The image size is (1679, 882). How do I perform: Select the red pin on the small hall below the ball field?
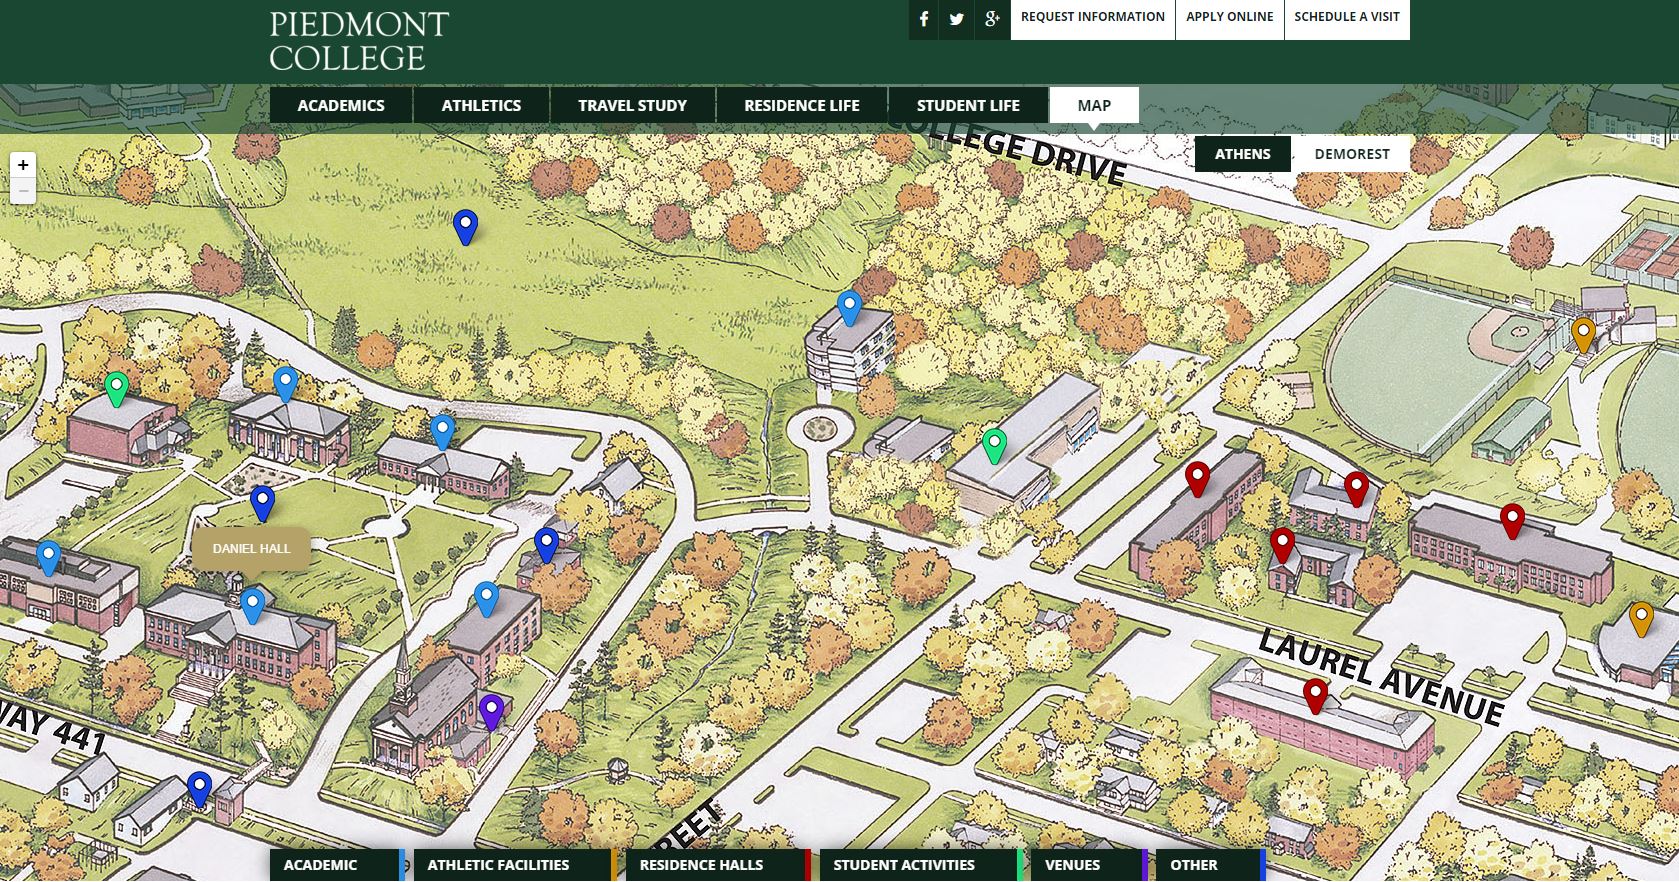coord(1356,489)
